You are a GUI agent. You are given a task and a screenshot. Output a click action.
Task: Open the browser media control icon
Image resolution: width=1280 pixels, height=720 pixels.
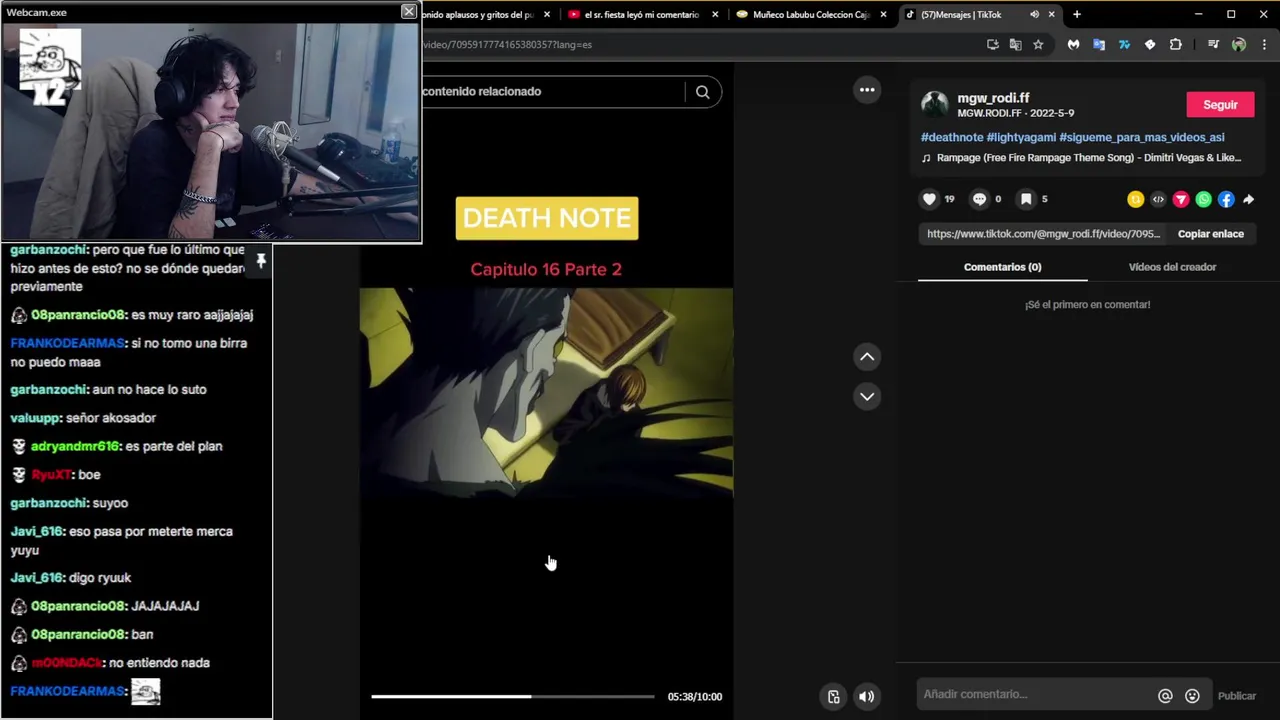[1213, 44]
